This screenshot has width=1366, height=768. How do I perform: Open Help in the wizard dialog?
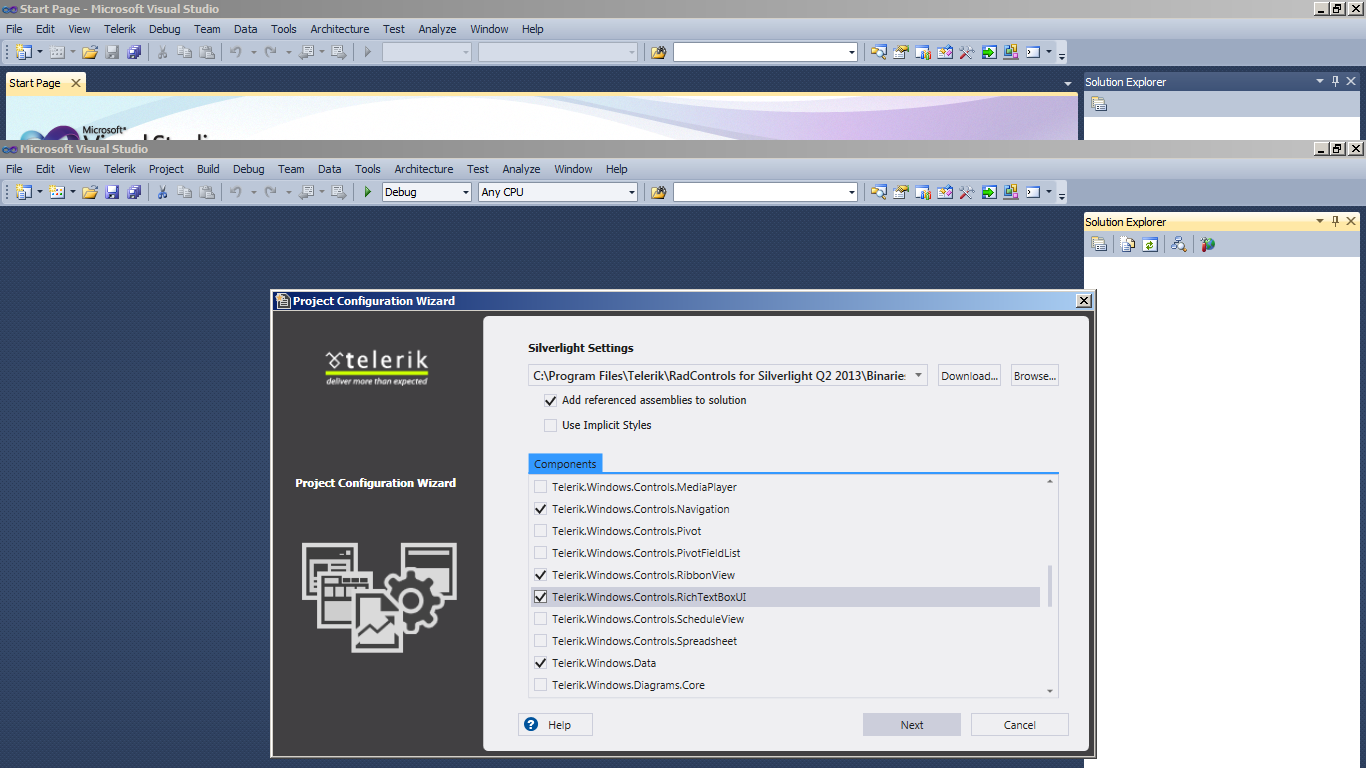click(x=555, y=725)
